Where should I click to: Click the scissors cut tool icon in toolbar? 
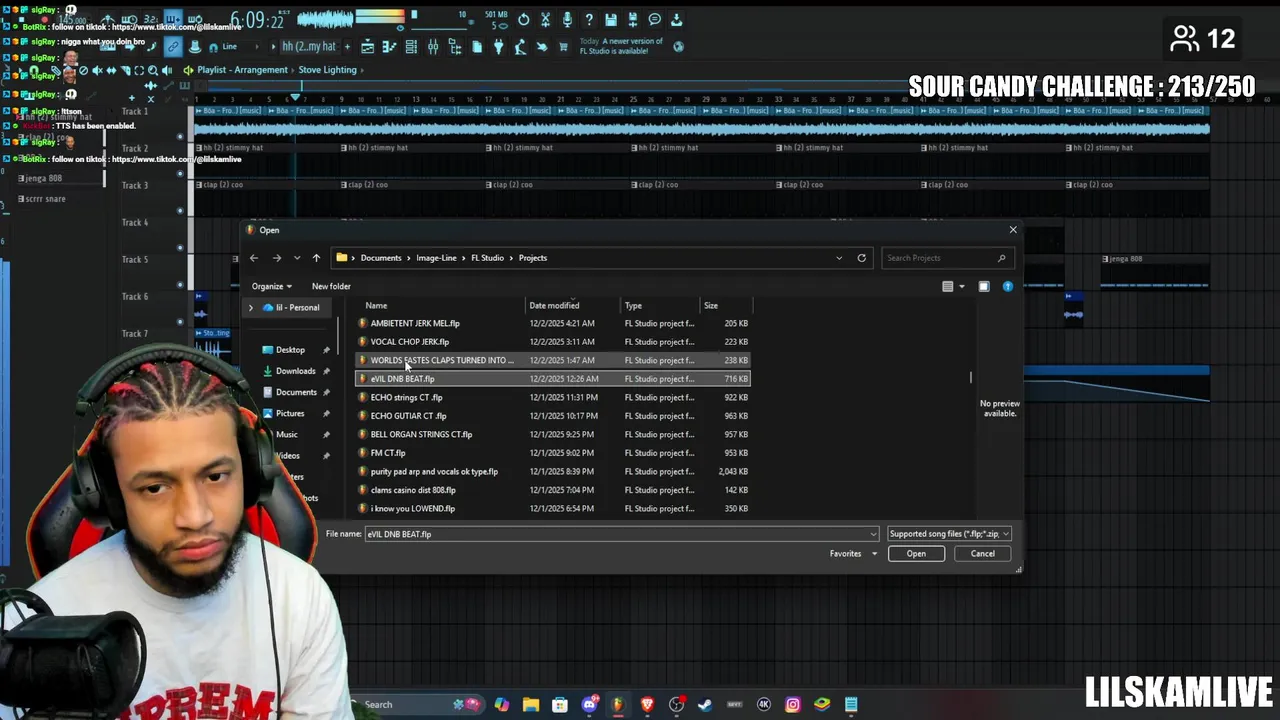pos(546,19)
